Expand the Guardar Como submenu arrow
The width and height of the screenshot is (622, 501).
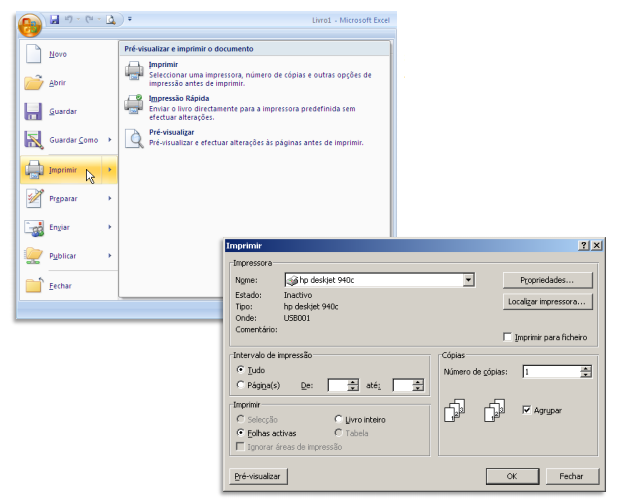[109, 140]
